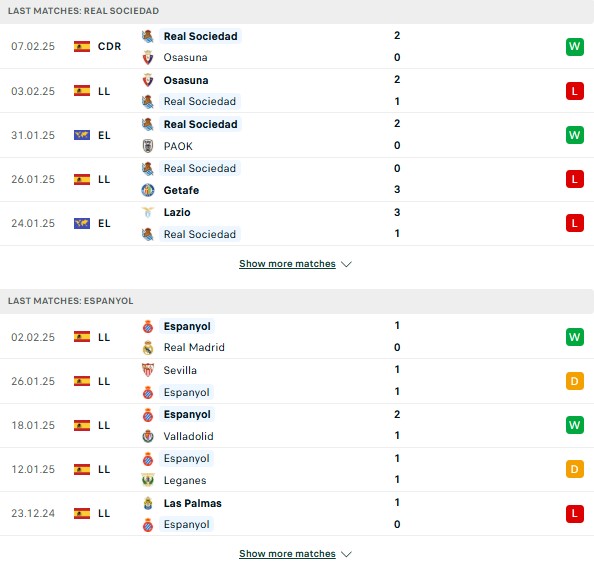Click the Getafe club crest icon
This screenshot has height=569, width=594.
point(148,190)
